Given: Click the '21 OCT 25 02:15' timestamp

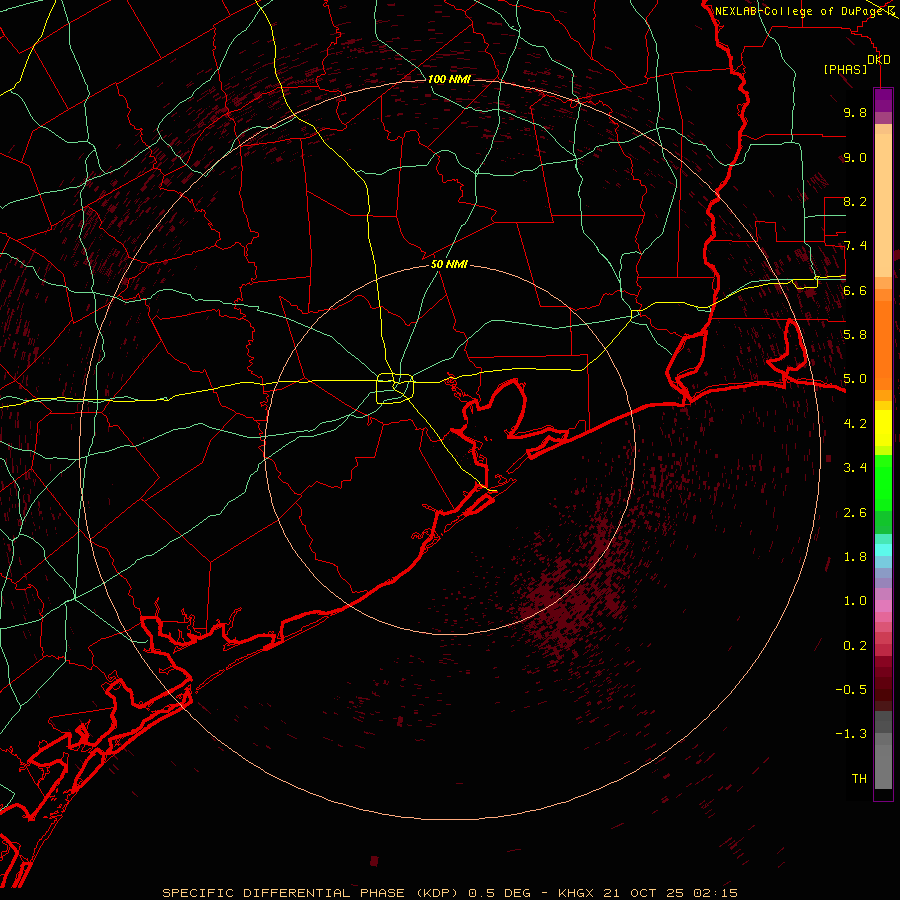Looking at the screenshot, I should click(x=670, y=893).
